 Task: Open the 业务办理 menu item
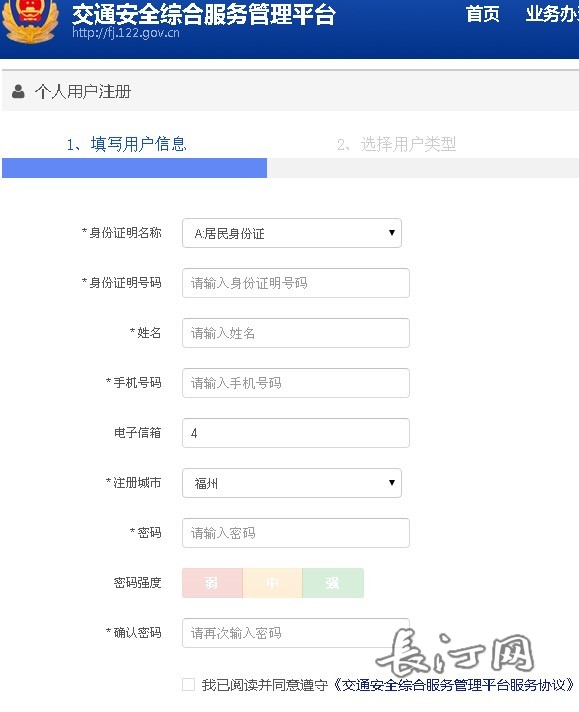click(552, 14)
